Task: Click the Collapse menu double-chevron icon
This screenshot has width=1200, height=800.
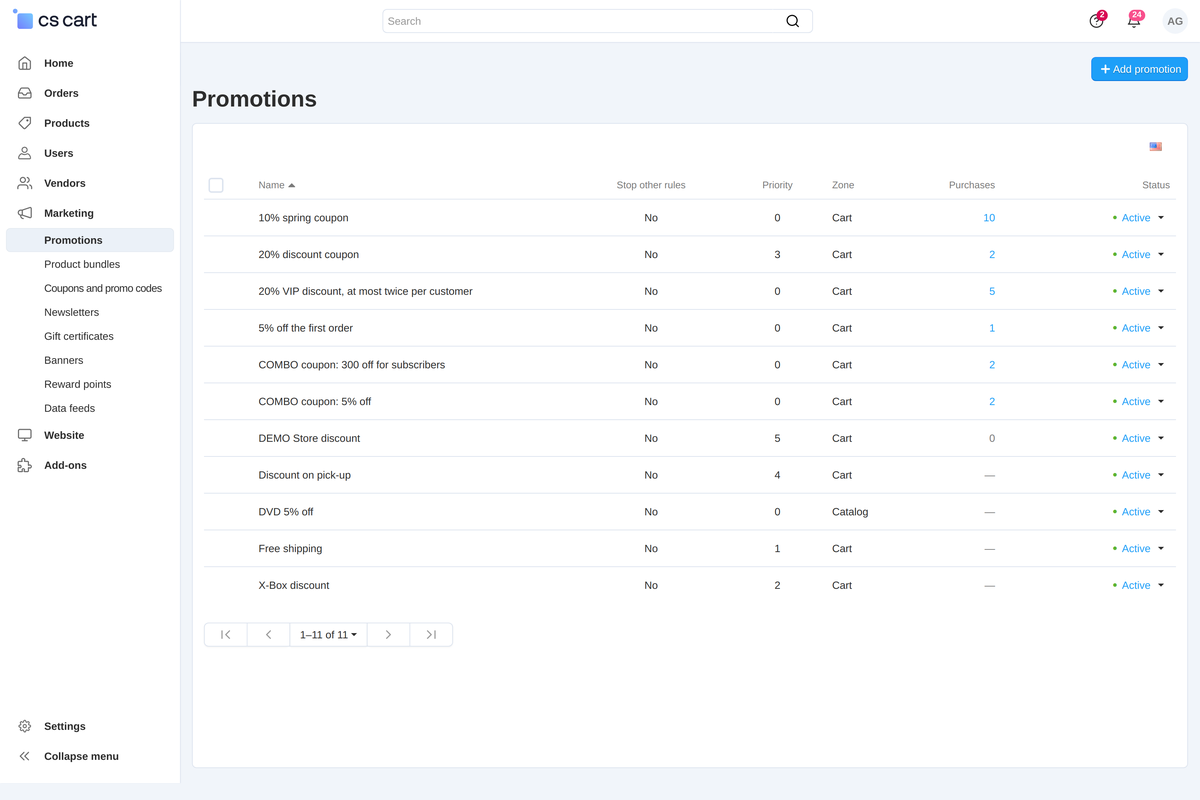Action: click(x=25, y=756)
